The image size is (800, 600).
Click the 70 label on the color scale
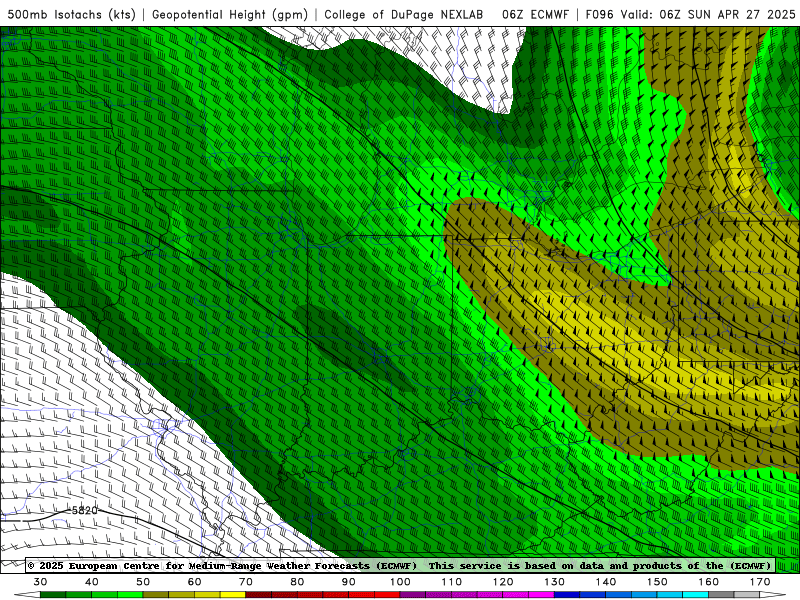246,582
